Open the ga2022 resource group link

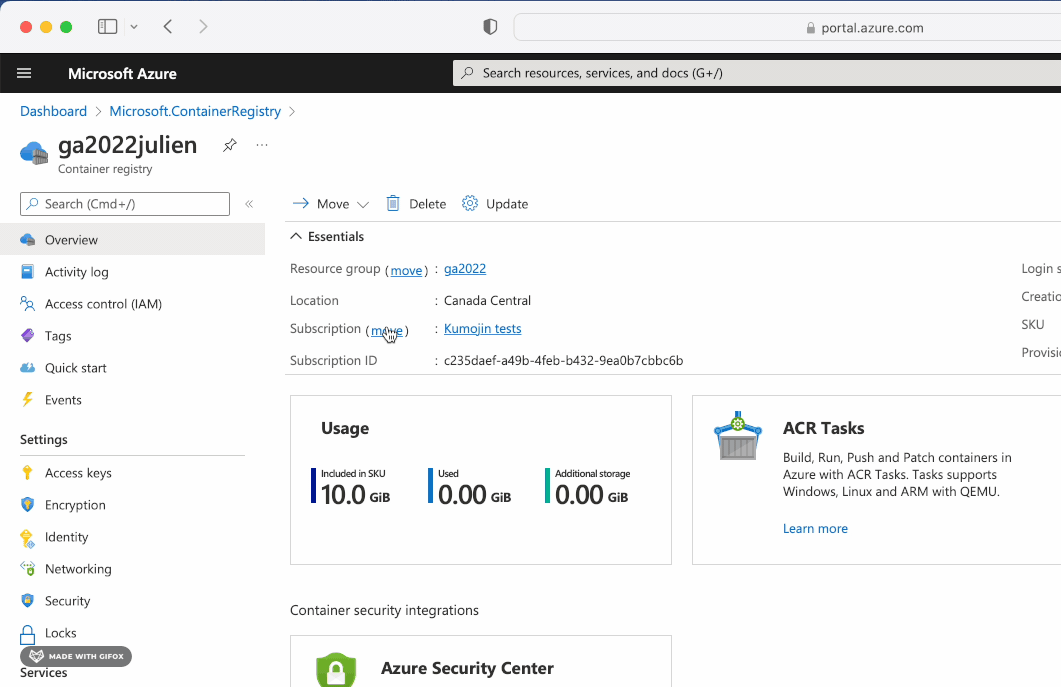pyautogui.click(x=465, y=269)
